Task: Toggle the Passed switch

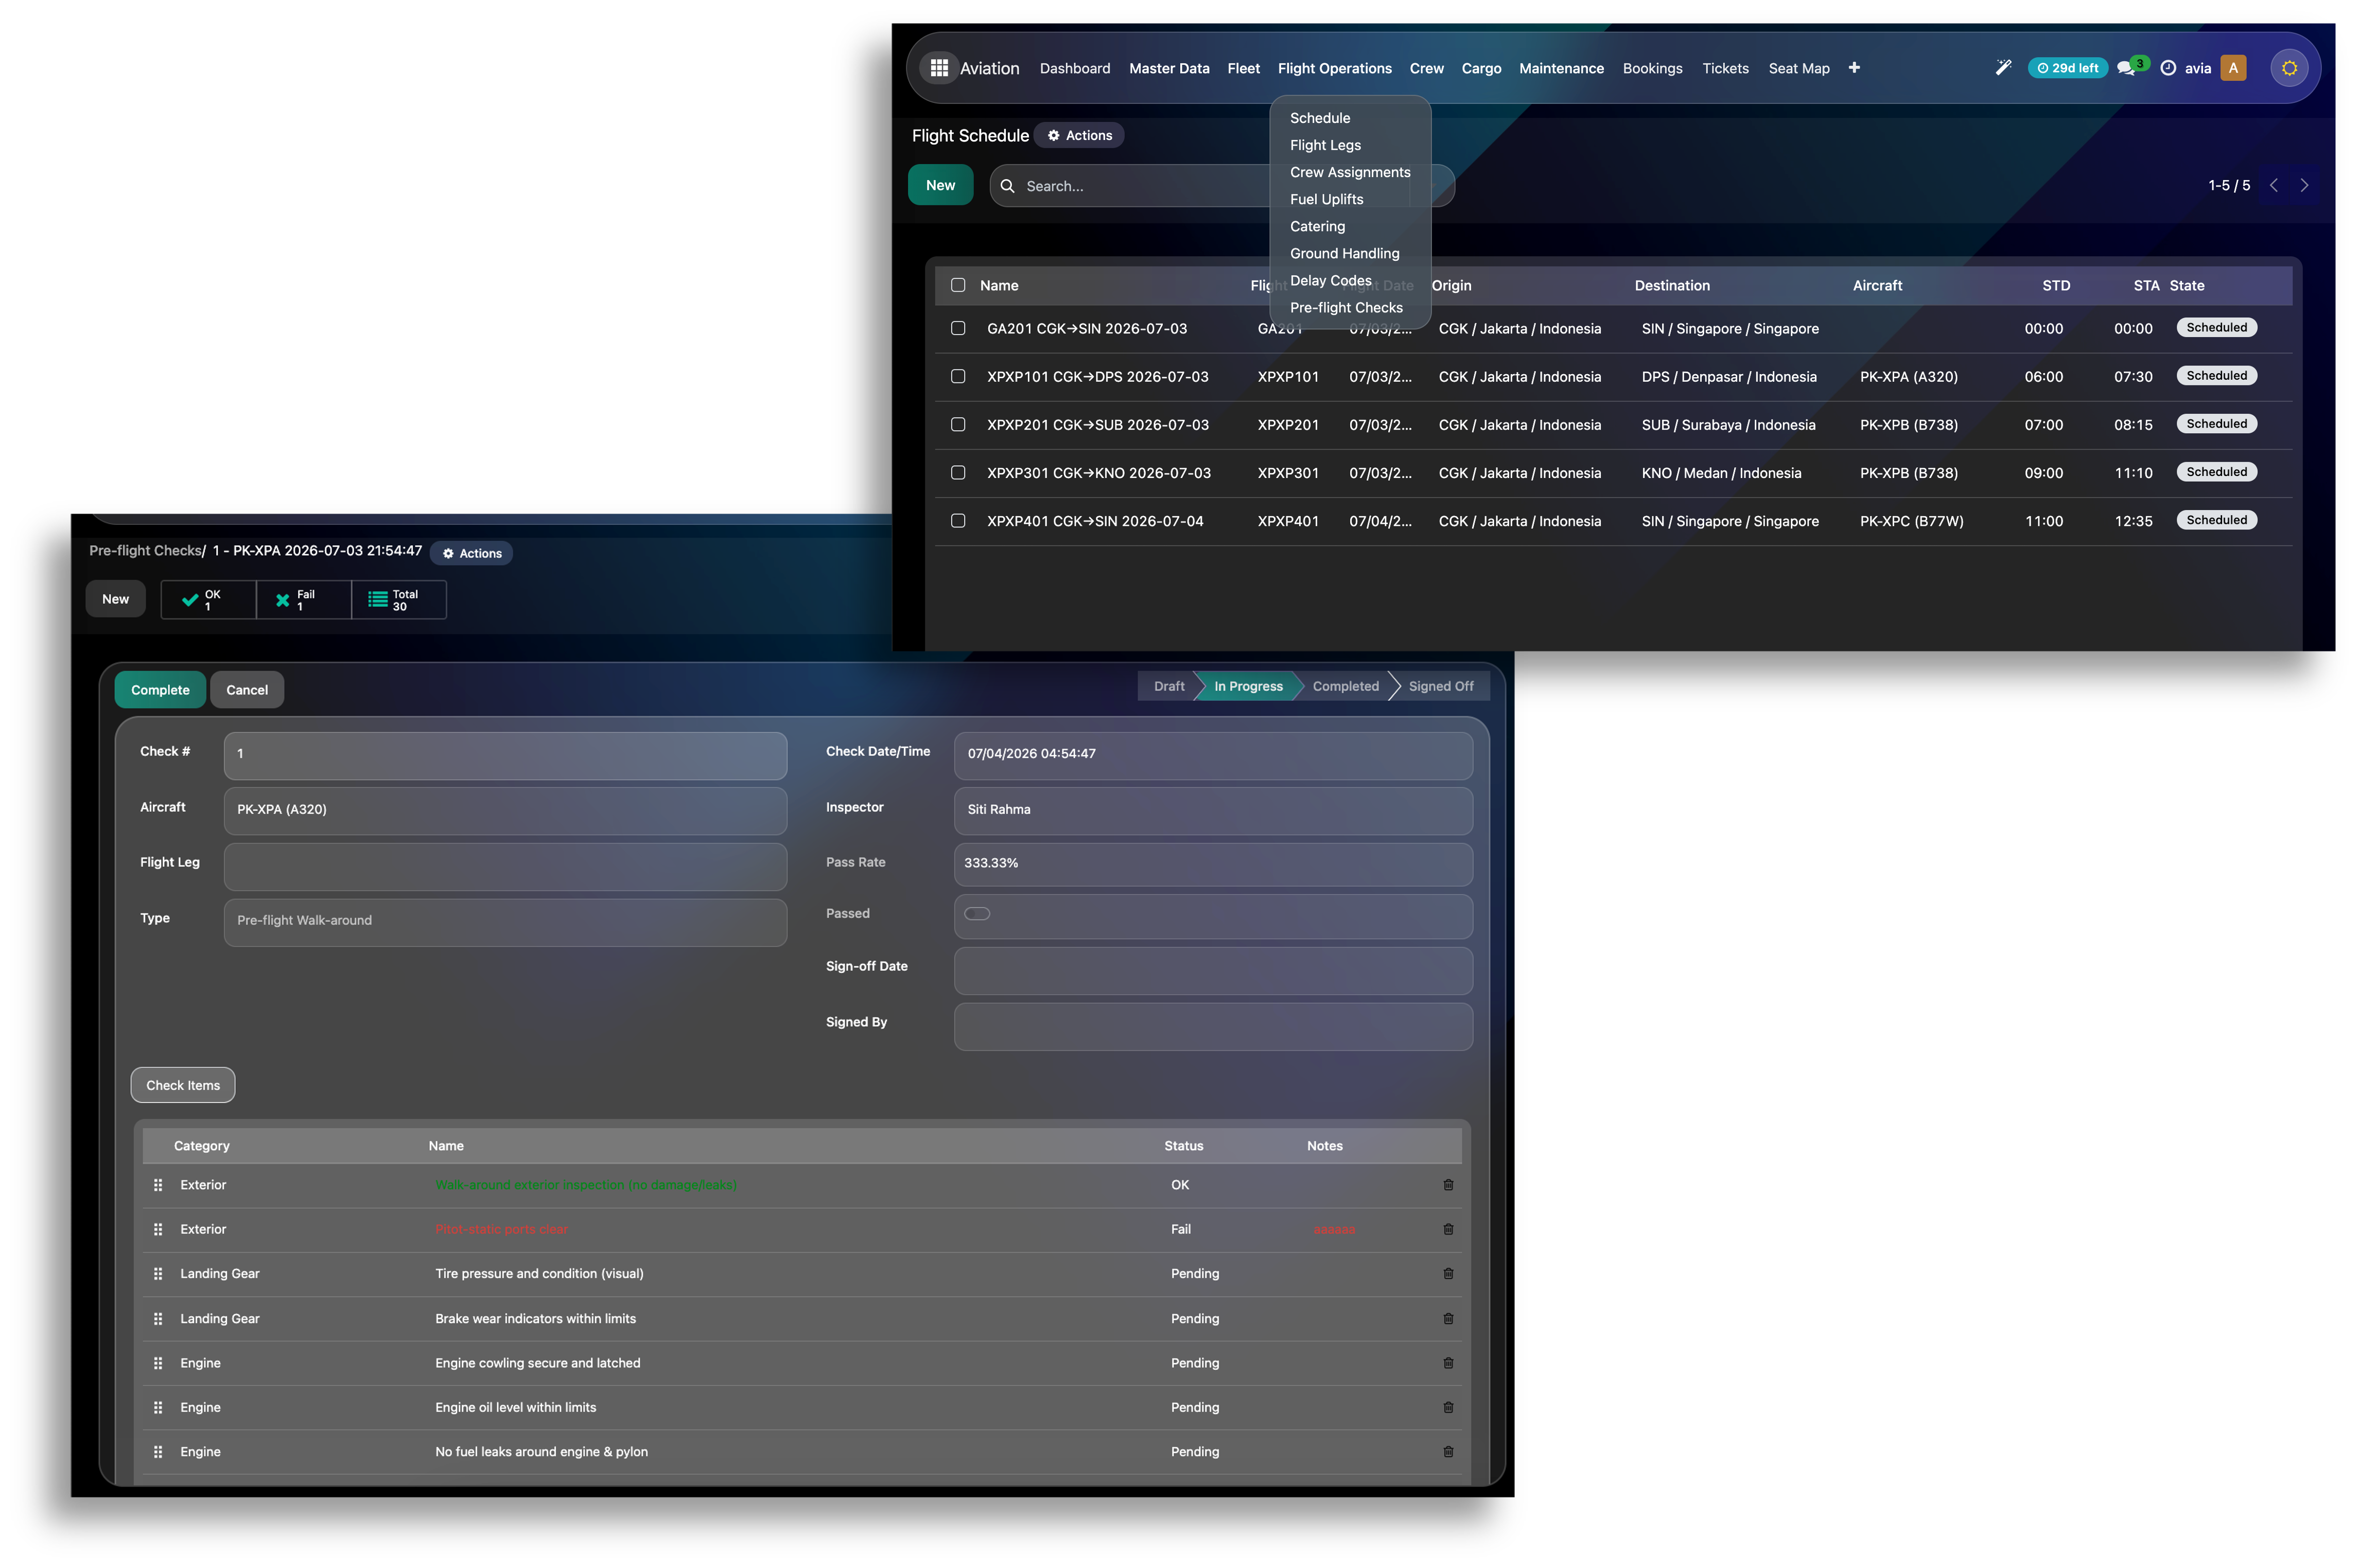Action: [976, 914]
